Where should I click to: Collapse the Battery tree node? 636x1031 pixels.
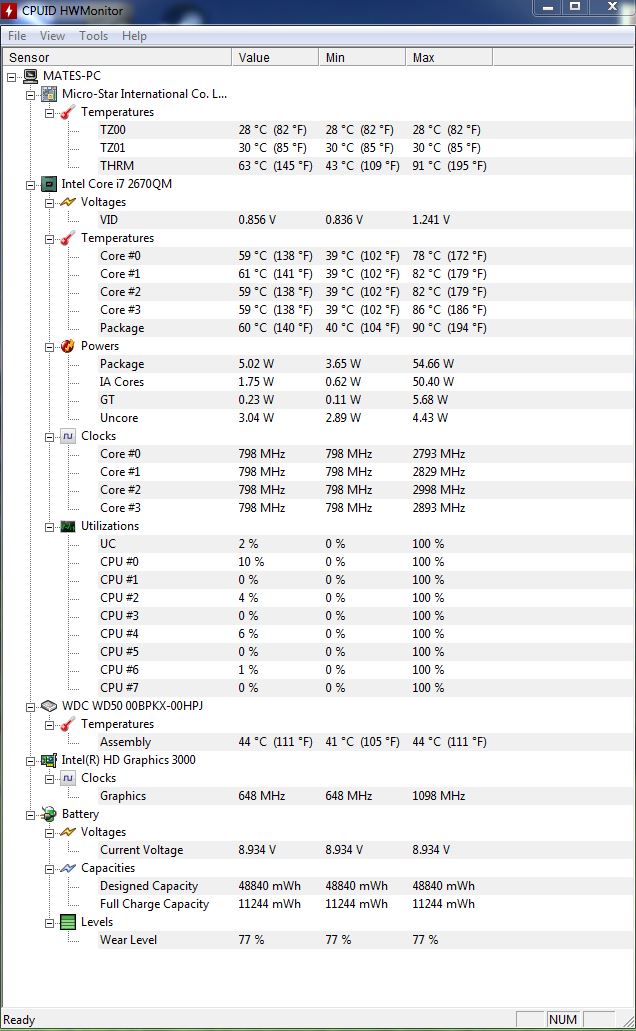pyautogui.click(x=31, y=814)
